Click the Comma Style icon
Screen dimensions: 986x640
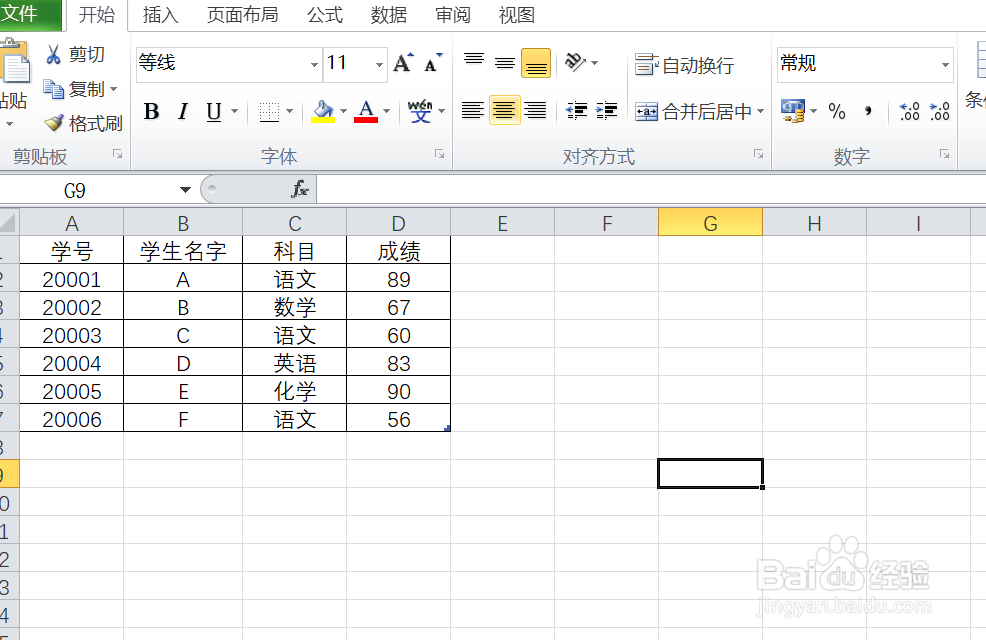click(x=868, y=112)
